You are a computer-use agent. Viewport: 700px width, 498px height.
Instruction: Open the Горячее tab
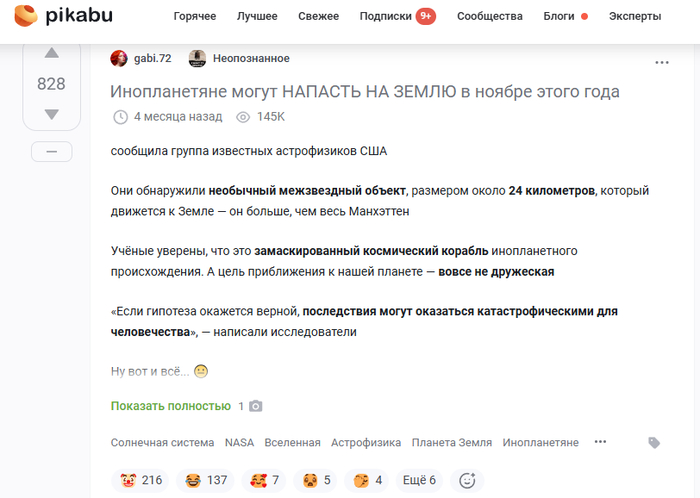194,16
